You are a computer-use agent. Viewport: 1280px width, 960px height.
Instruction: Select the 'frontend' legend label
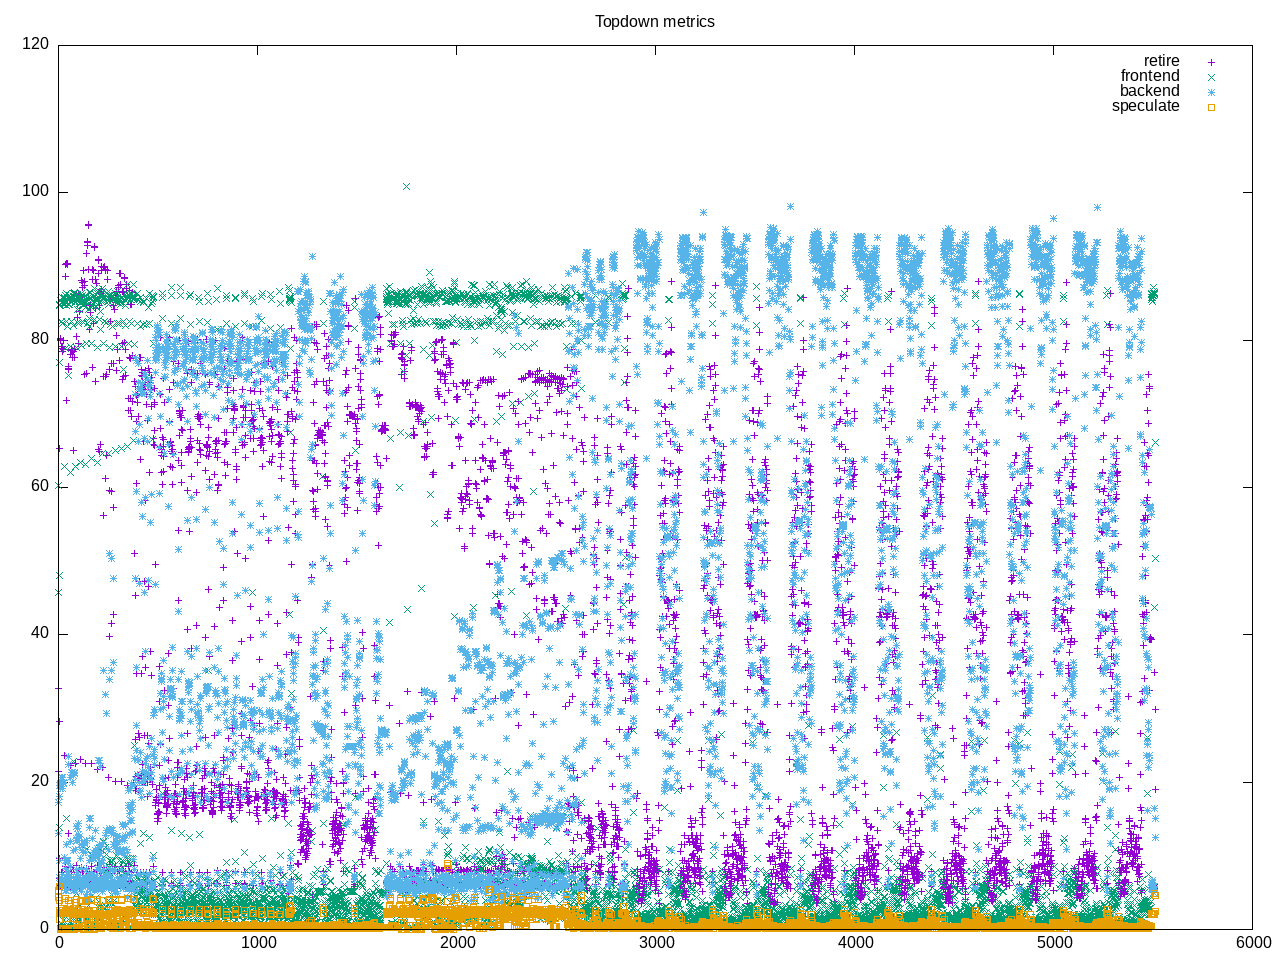click(x=1149, y=76)
